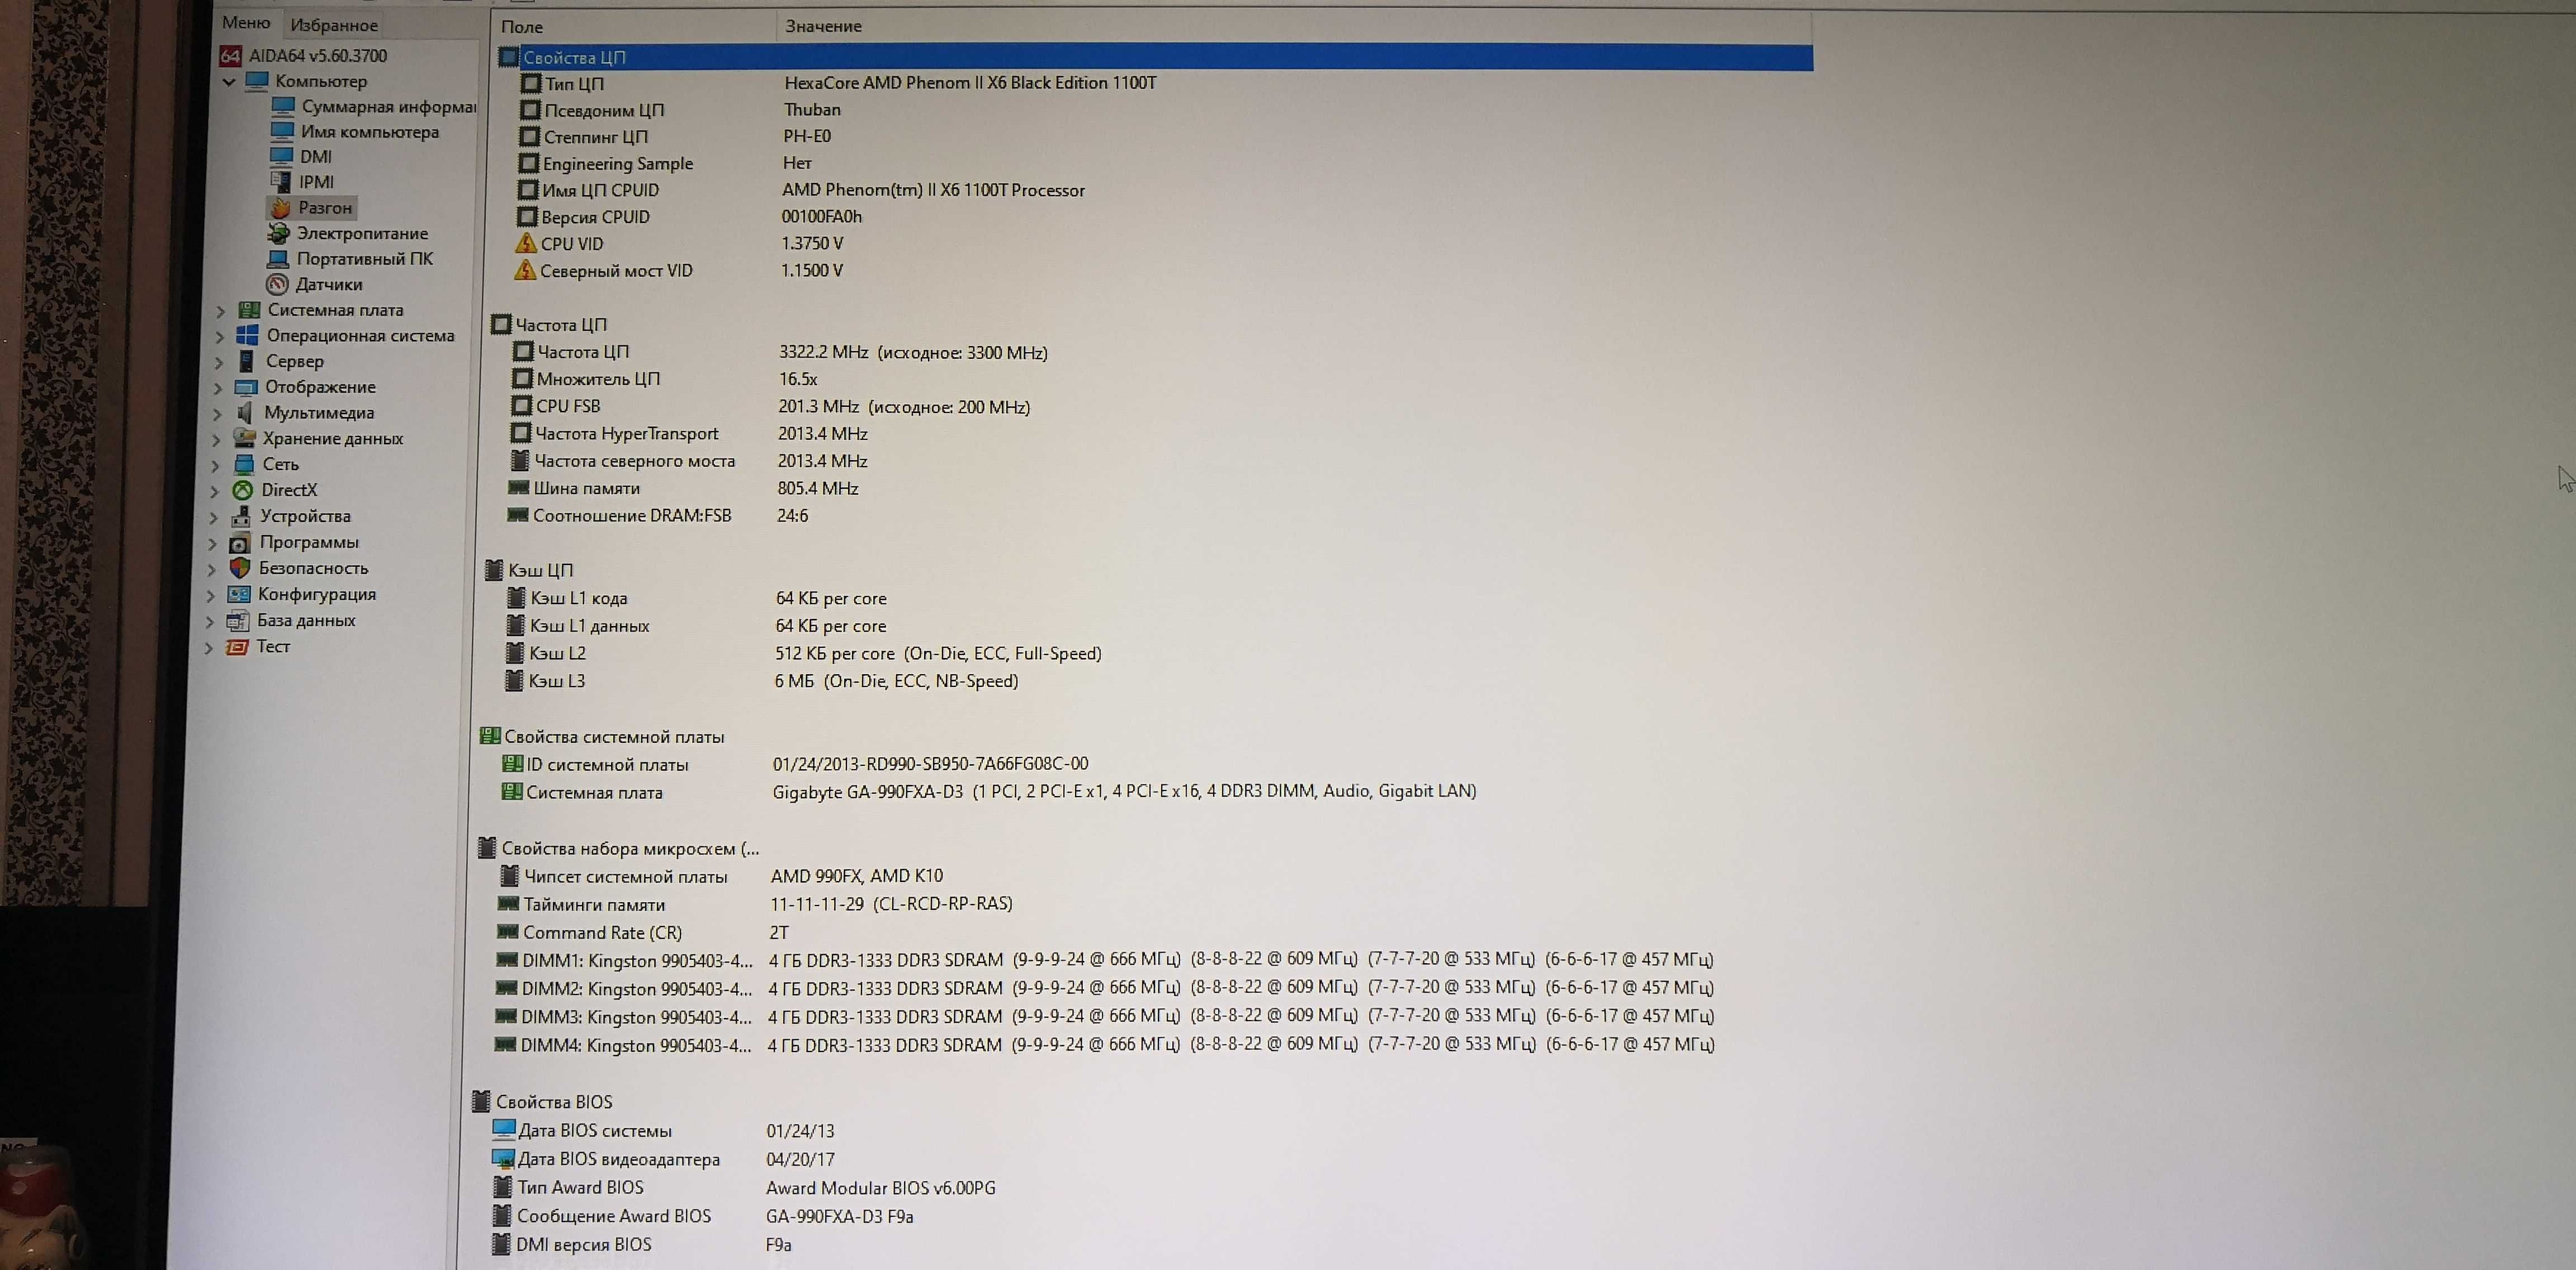Click the Дата BIOS системы icon

click(x=504, y=1130)
